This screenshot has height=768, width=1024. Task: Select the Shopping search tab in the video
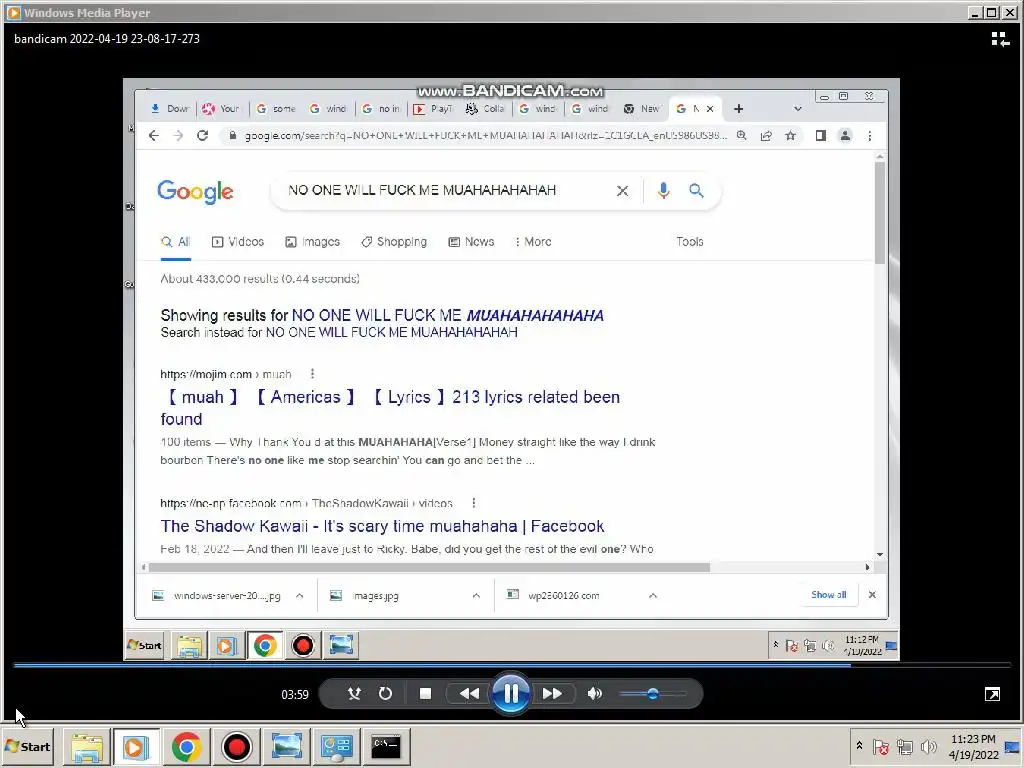coord(394,242)
